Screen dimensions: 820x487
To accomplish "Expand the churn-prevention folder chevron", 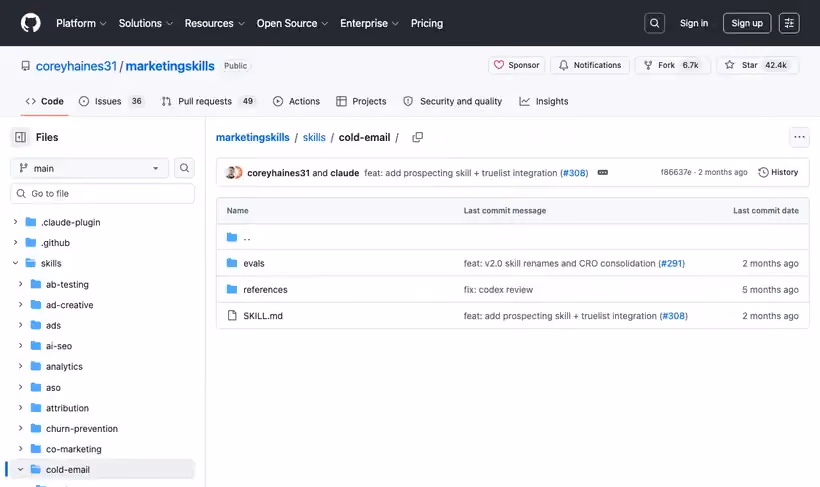I will coord(20,428).
